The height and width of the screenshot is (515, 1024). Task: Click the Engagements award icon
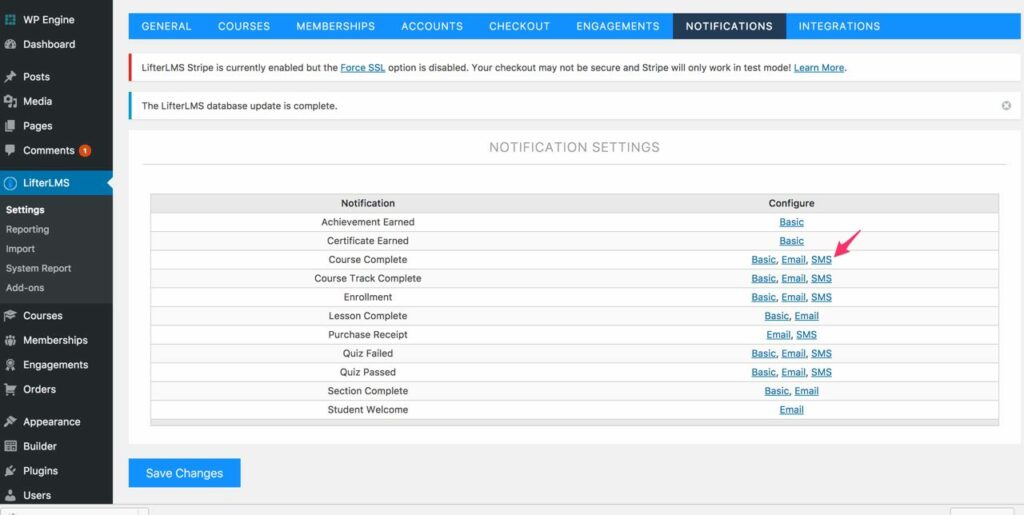point(10,365)
